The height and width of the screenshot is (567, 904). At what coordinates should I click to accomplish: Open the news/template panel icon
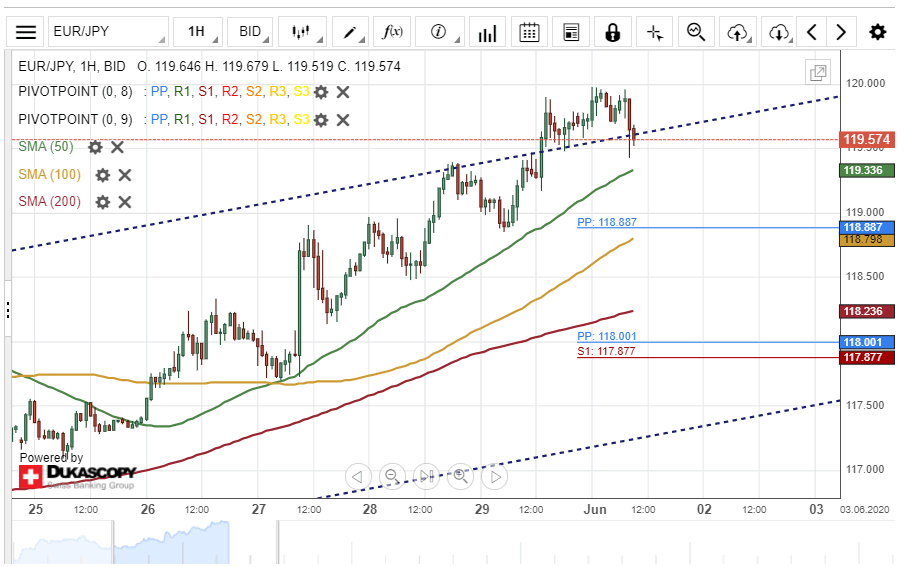point(571,32)
